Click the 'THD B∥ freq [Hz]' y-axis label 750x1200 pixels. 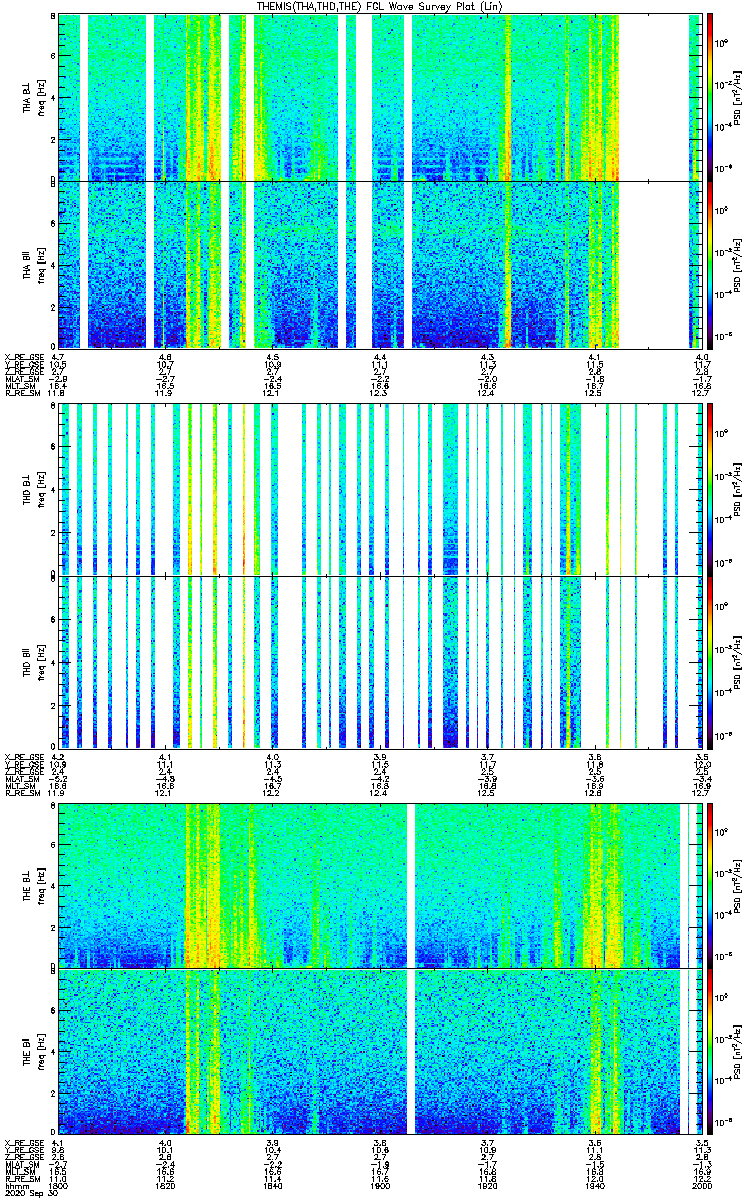(35, 662)
